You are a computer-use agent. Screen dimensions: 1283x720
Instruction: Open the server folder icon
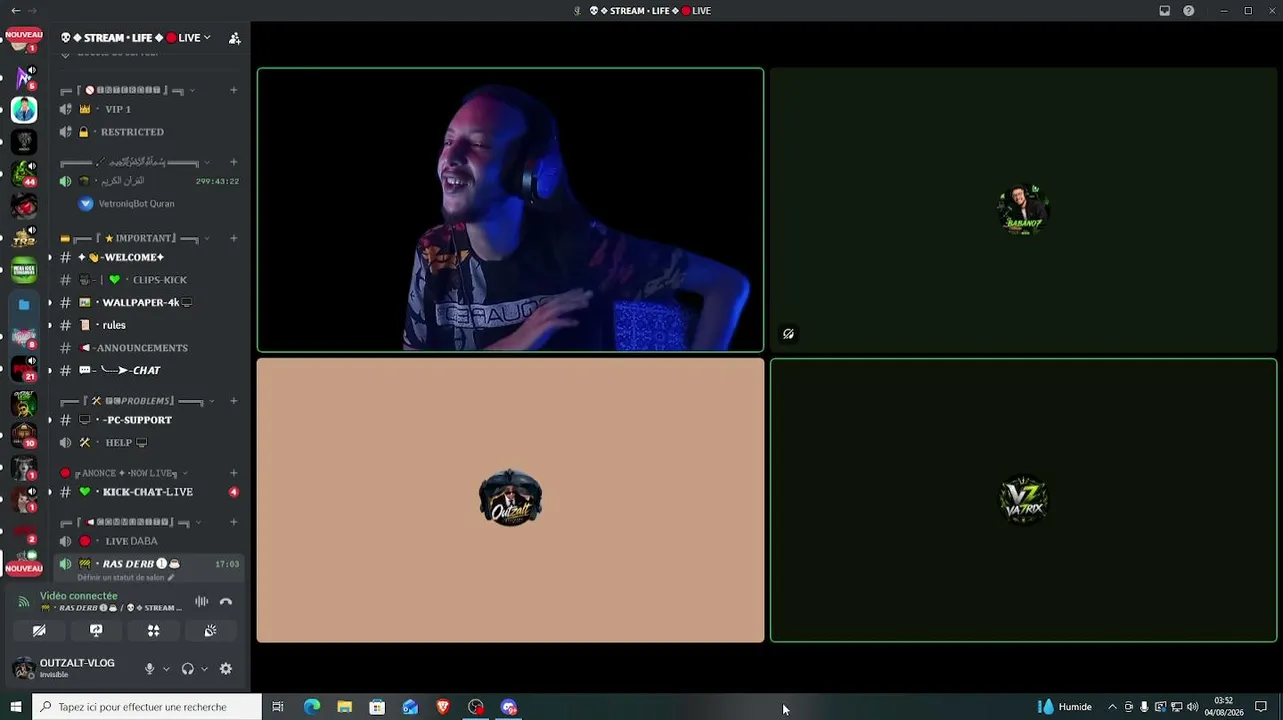[x=24, y=304]
